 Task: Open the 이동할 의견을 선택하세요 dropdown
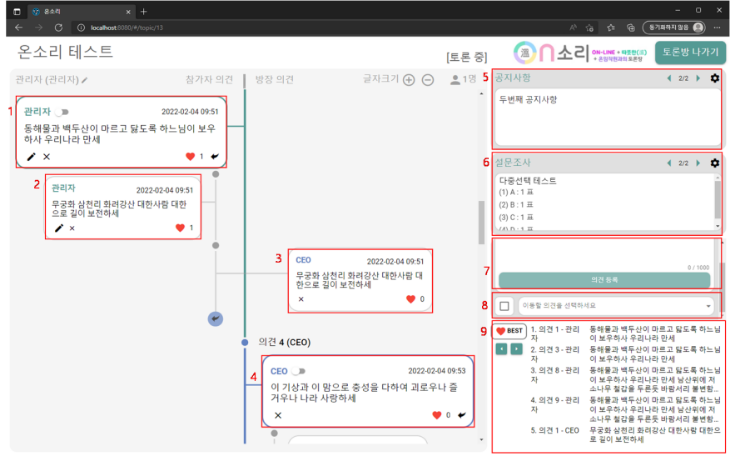[x=616, y=305]
